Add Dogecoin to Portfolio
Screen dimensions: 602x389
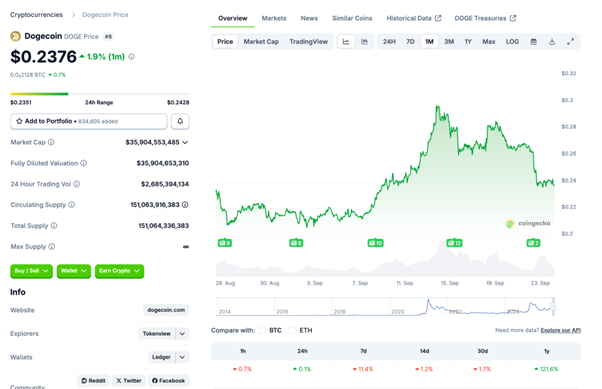coord(89,121)
